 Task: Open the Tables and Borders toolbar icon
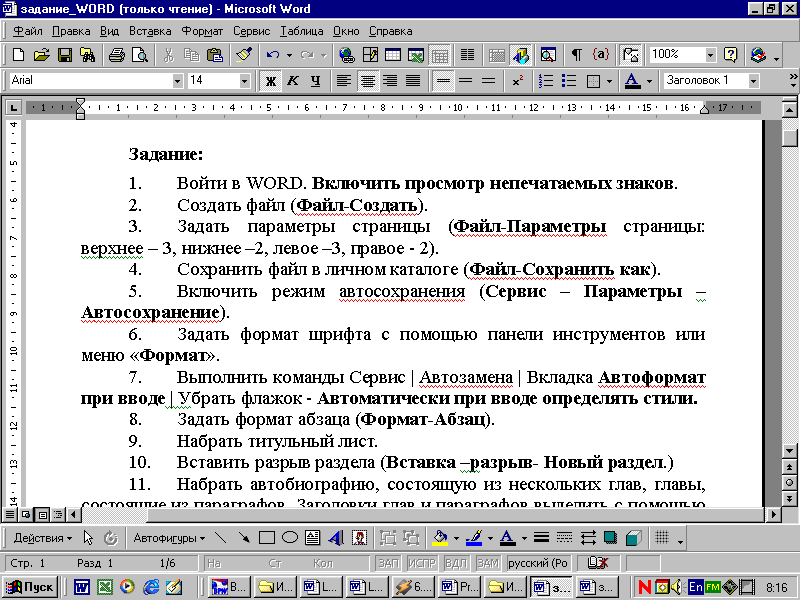[370, 55]
